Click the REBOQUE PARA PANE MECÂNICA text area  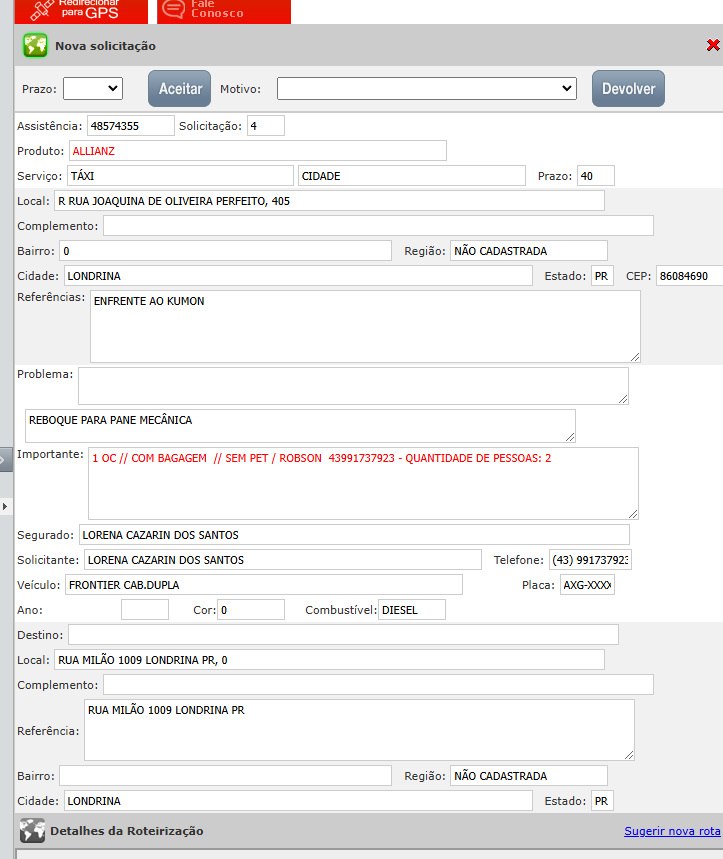tap(300, 426)
